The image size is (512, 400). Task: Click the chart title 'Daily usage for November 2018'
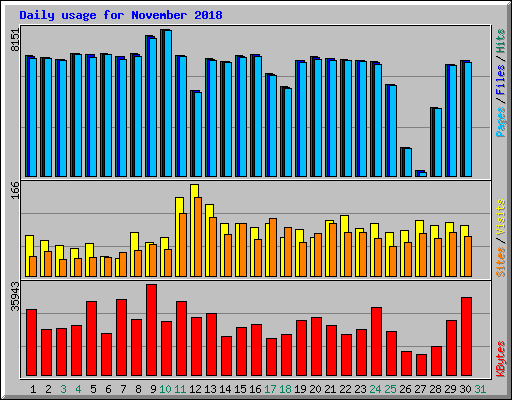121,15
